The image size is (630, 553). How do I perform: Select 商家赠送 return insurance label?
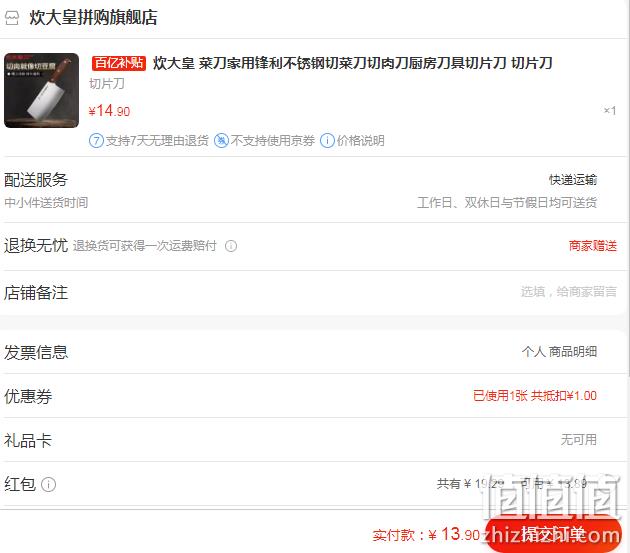593,246
